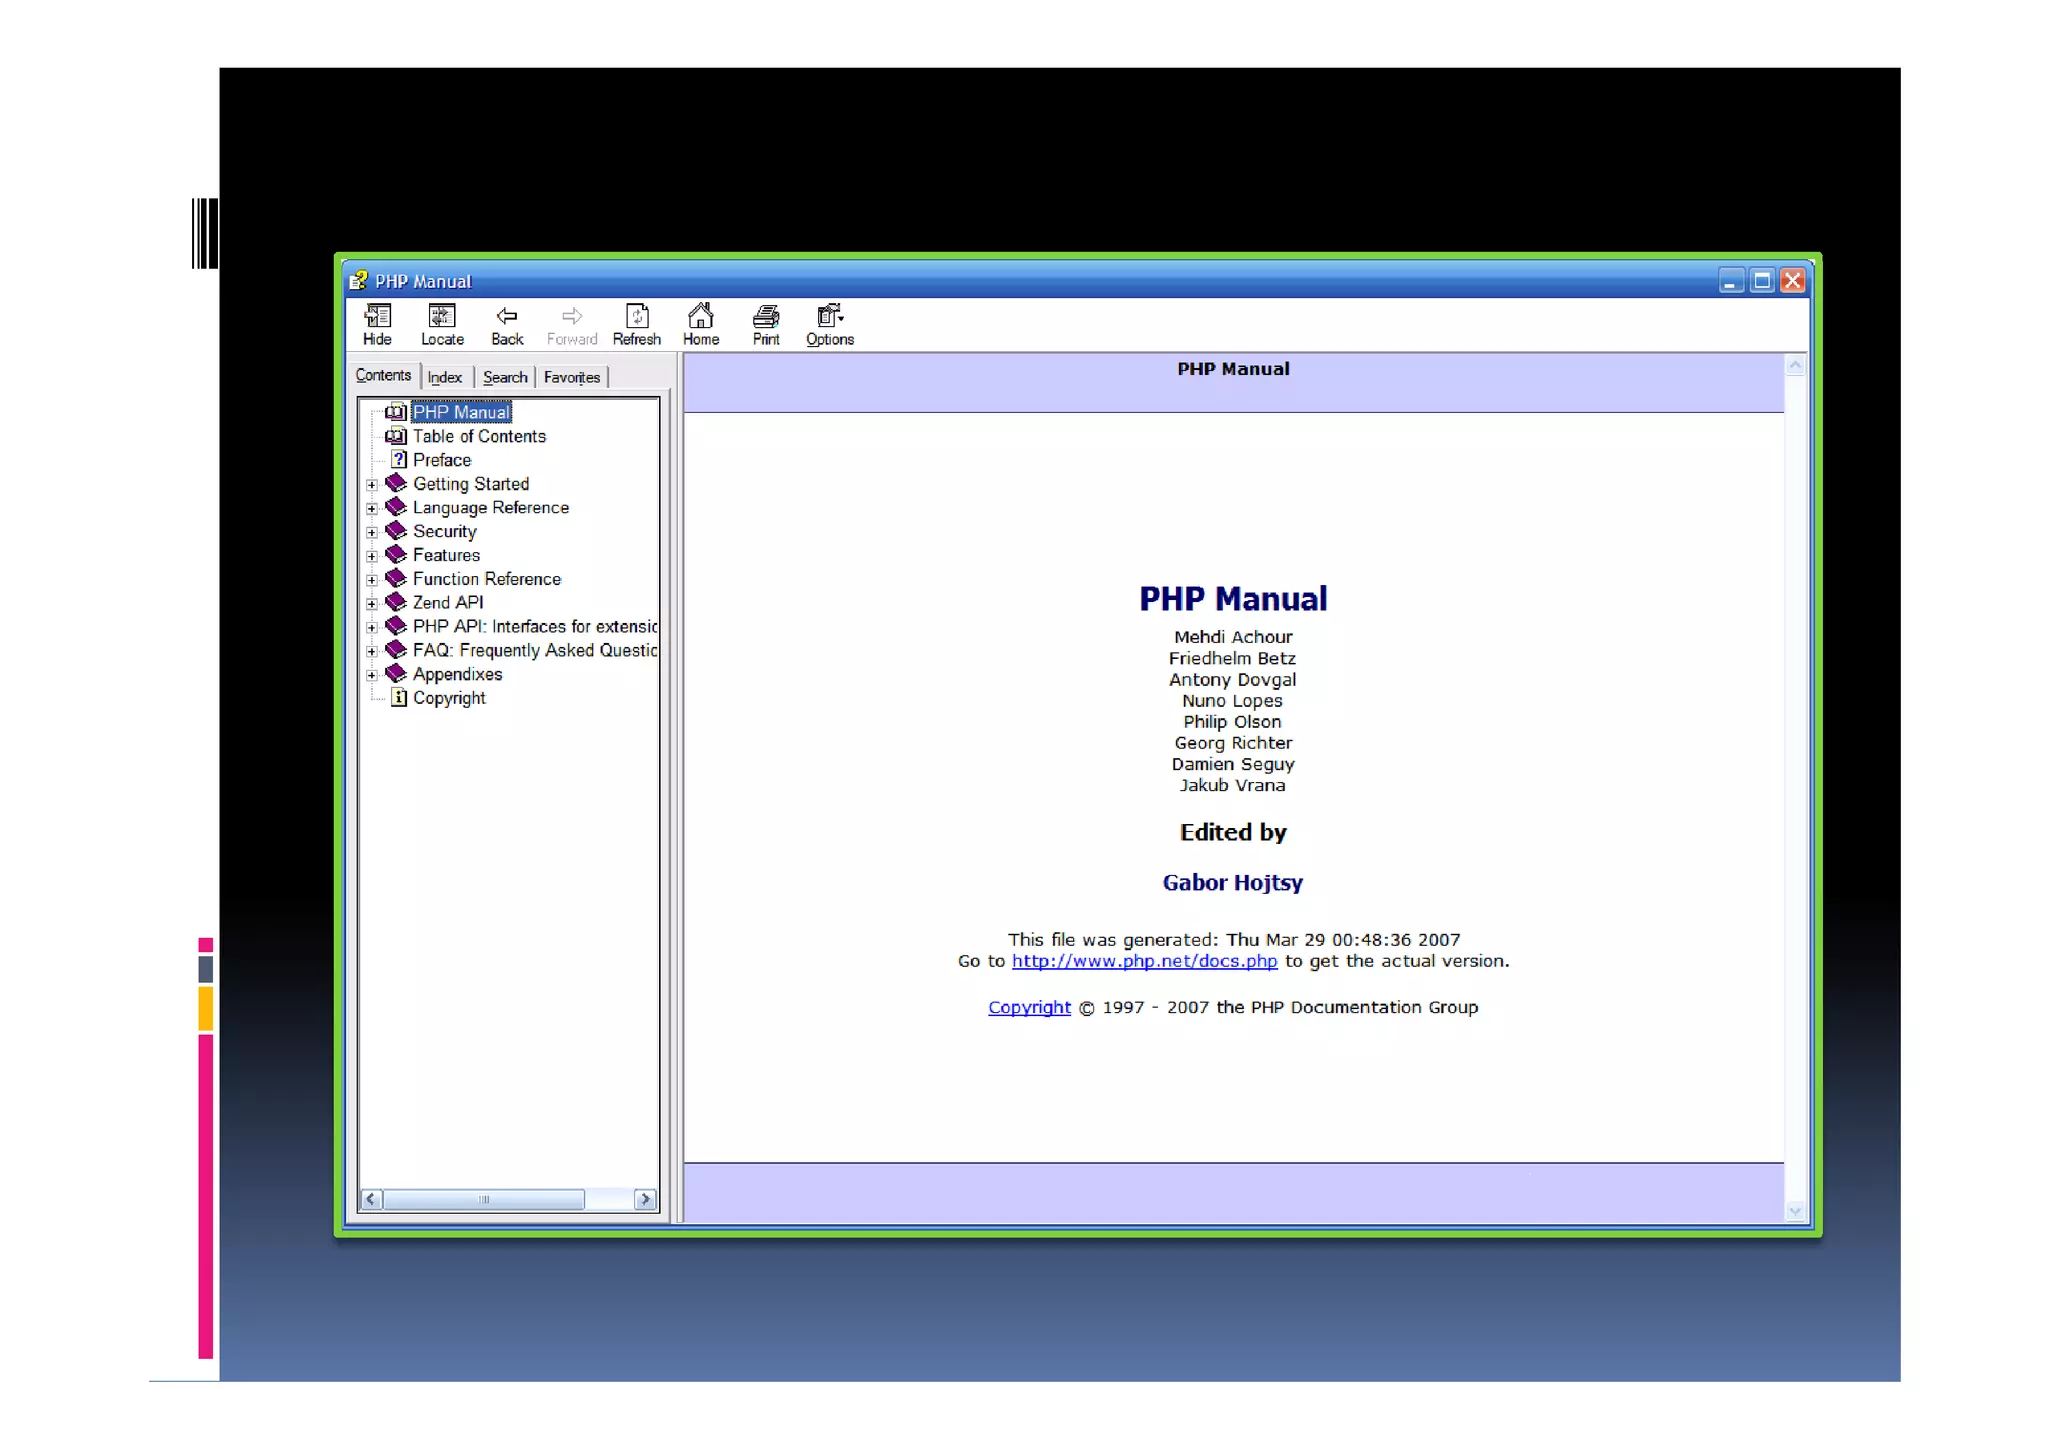
Task: Maximize the PHP Manual window
Action: [x=1762, y=281]
